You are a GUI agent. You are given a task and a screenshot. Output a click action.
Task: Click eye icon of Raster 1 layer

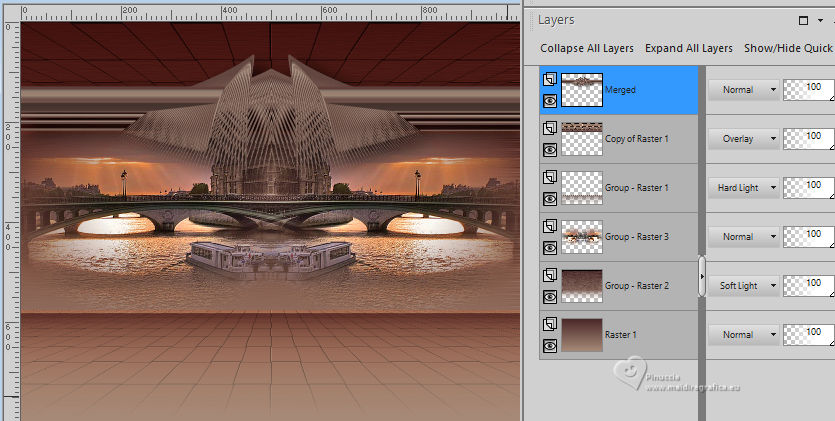549,346
